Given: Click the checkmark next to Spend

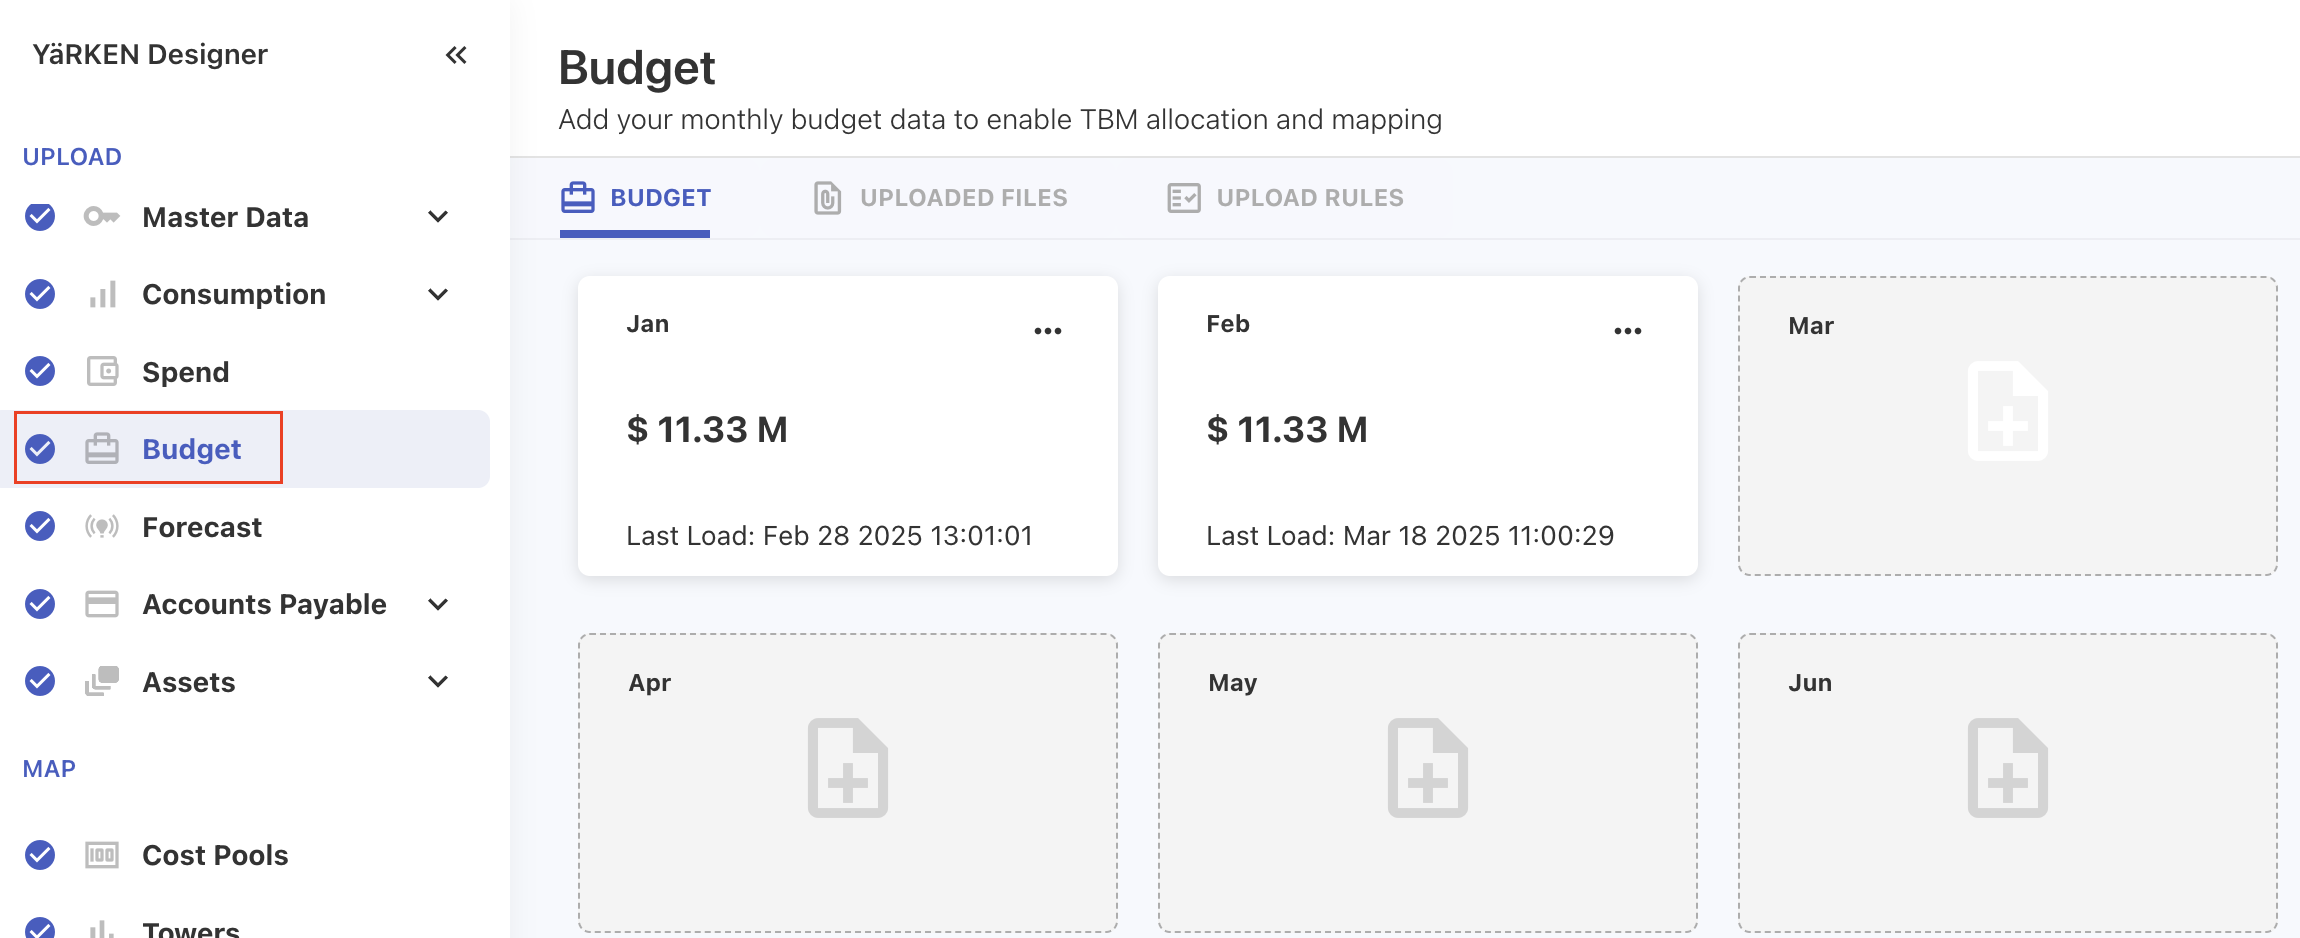Looking at the screenshot, I should (40, 371).
